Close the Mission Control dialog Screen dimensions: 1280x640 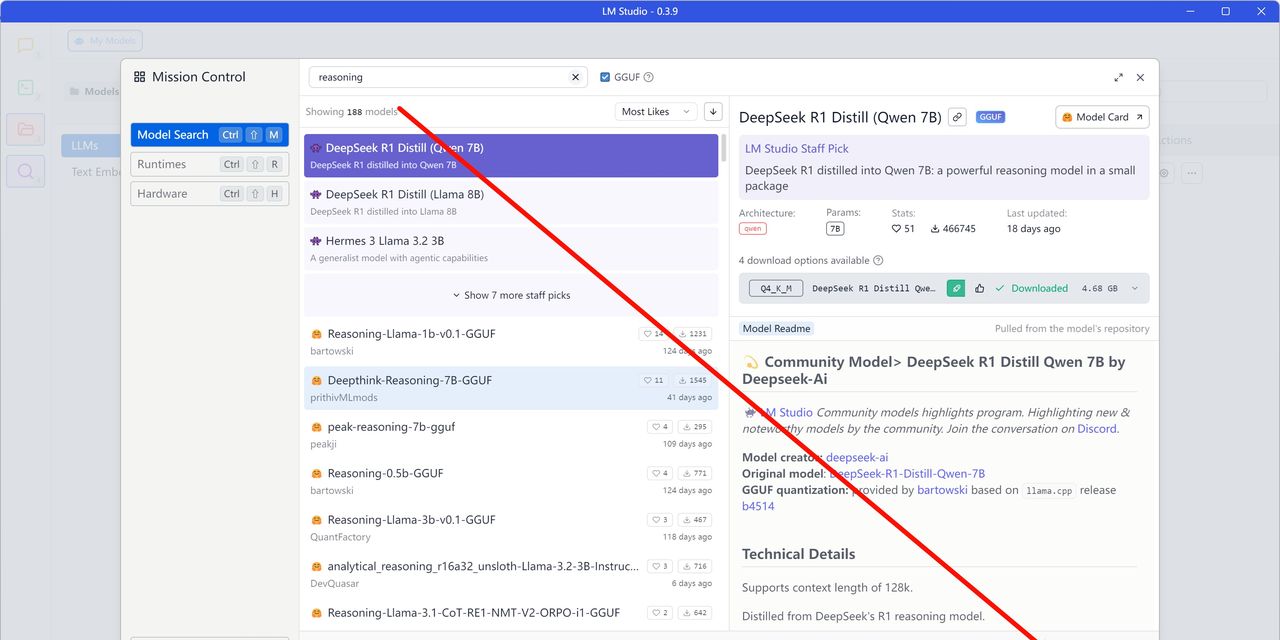[1140, 77]
